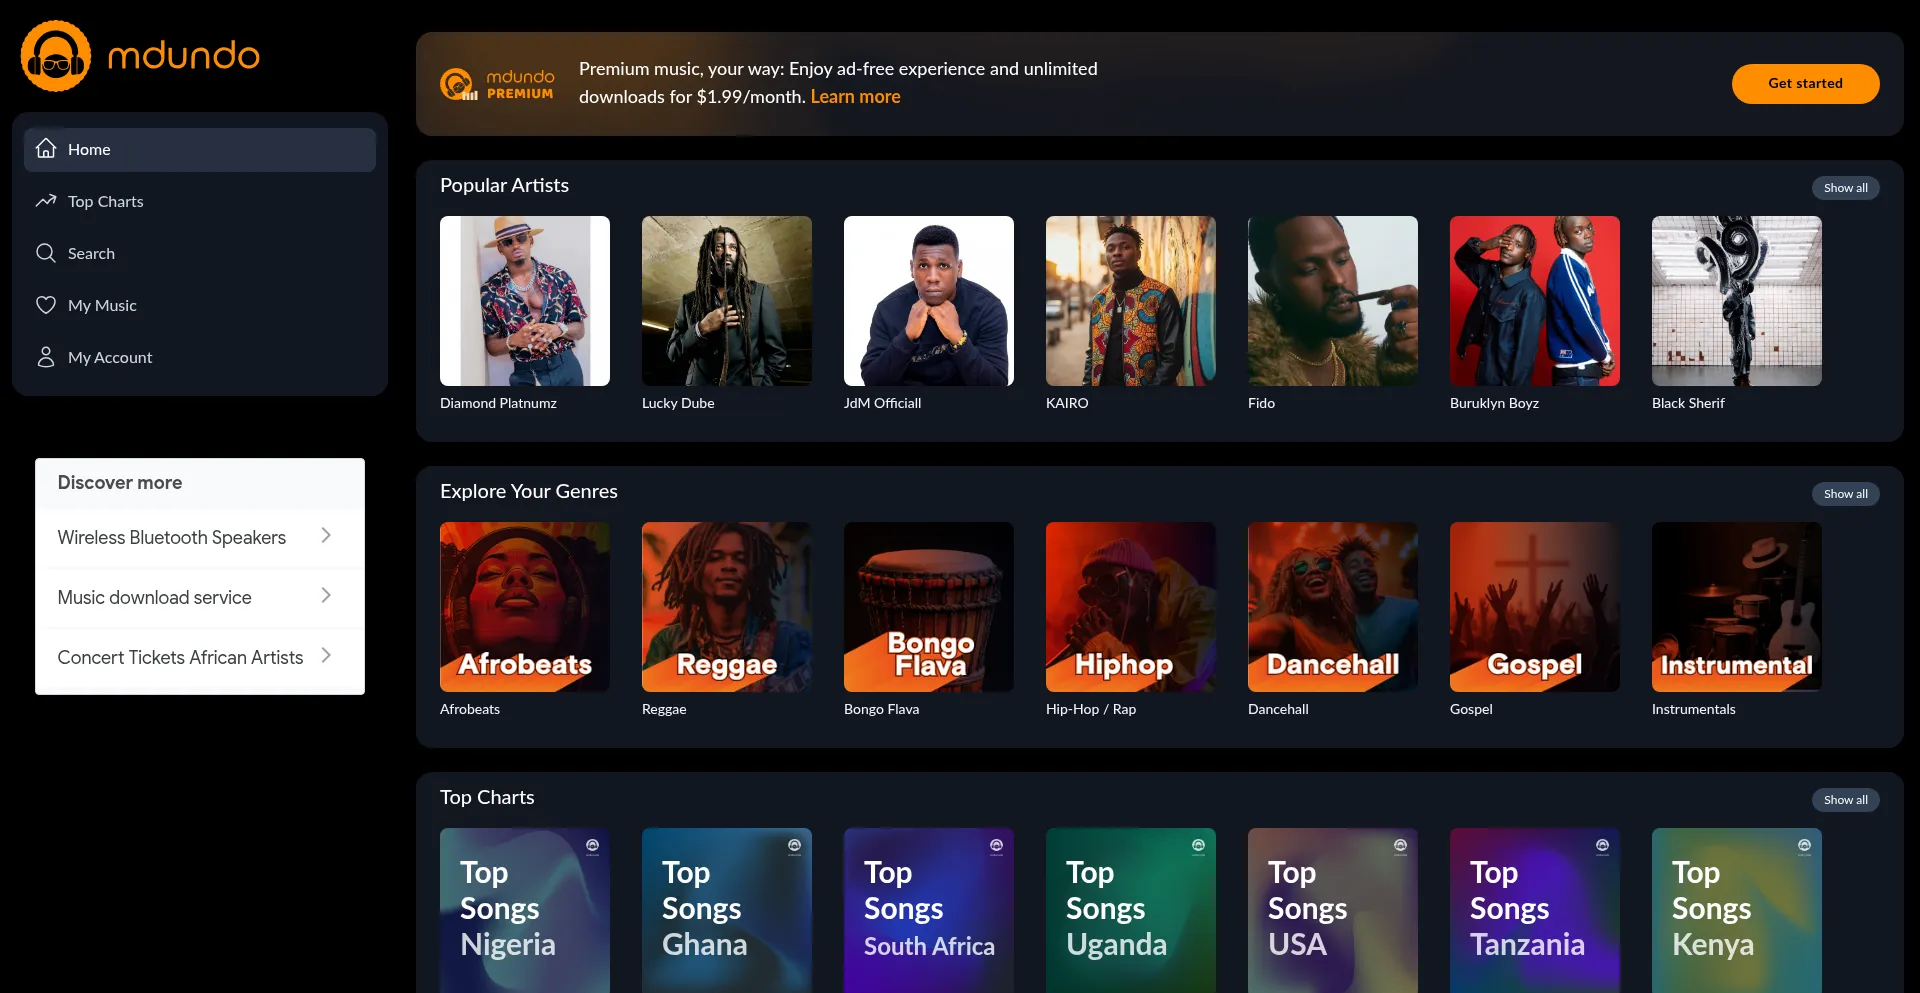The width and height of the screenshot is (1920, 993).
Task: Select the Gospel genre tile
Action: tap(1535, 607)
